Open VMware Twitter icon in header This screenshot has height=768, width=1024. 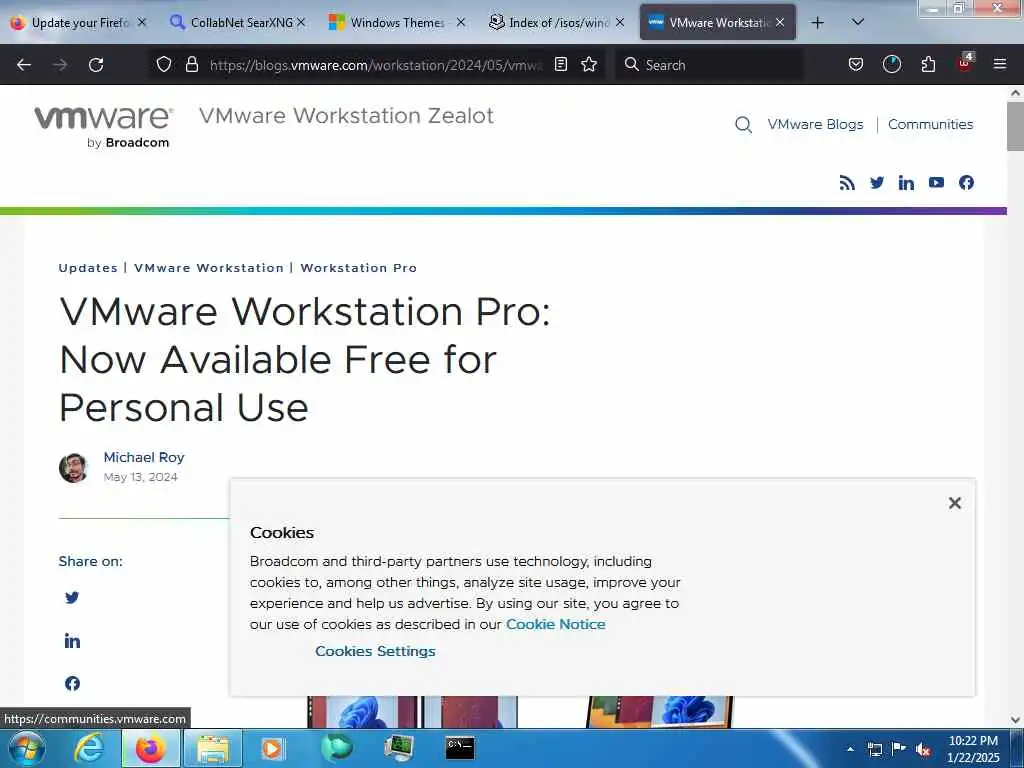pyautogui.click(x=876, y=182)
